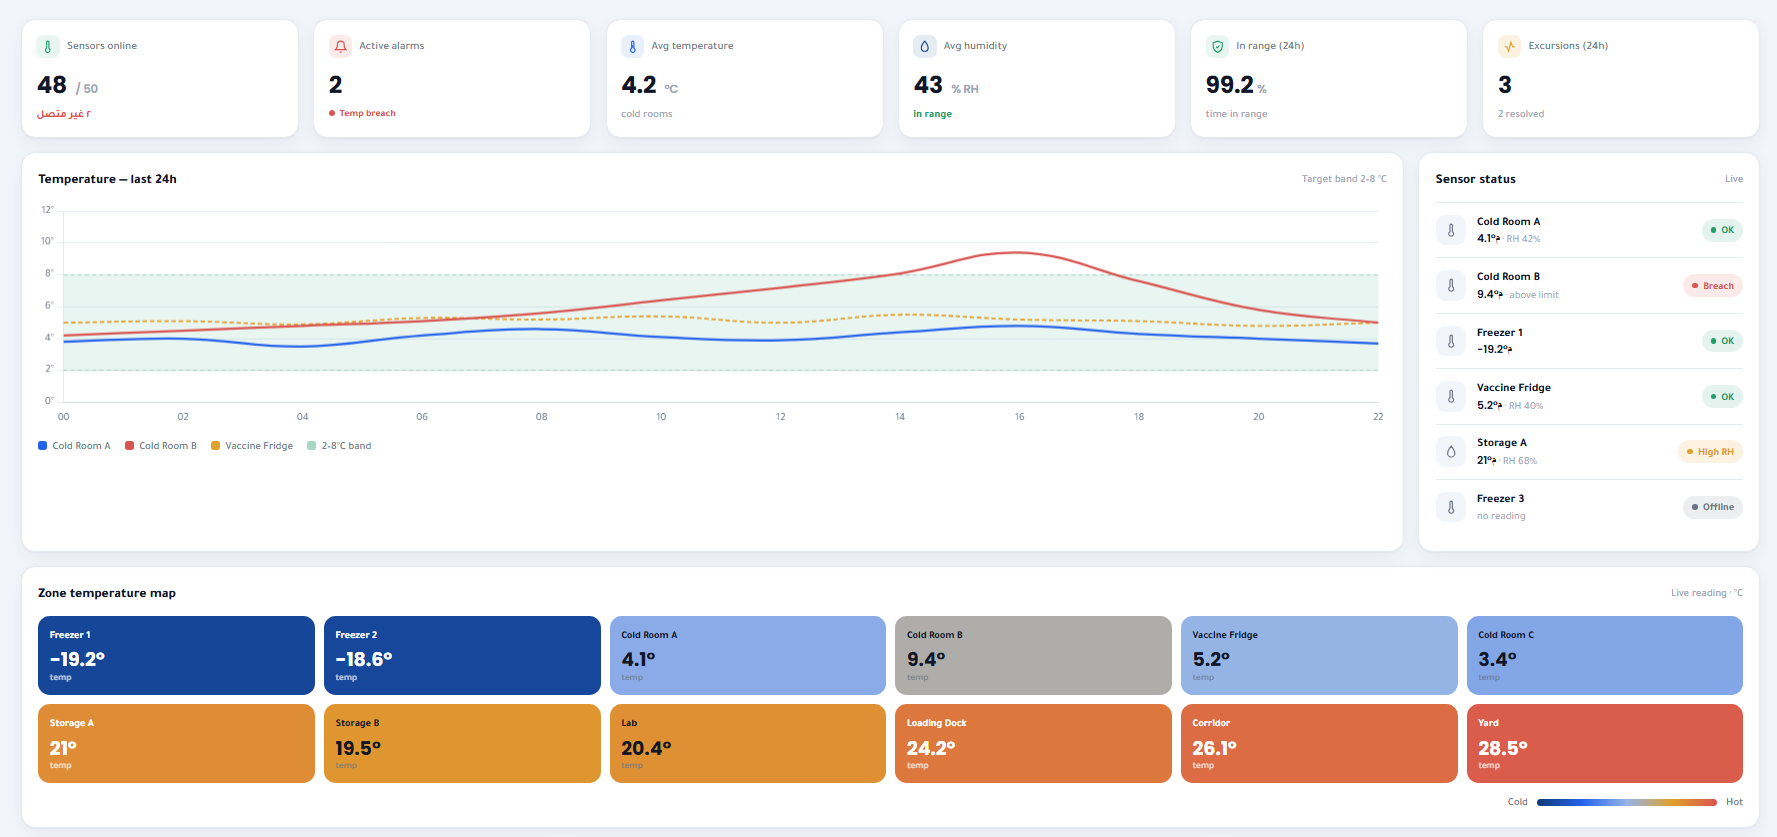Viewport: 1777px width, 837px height.
Task: Click the 48 sensors online value
Action: click(x=52, y=85)
